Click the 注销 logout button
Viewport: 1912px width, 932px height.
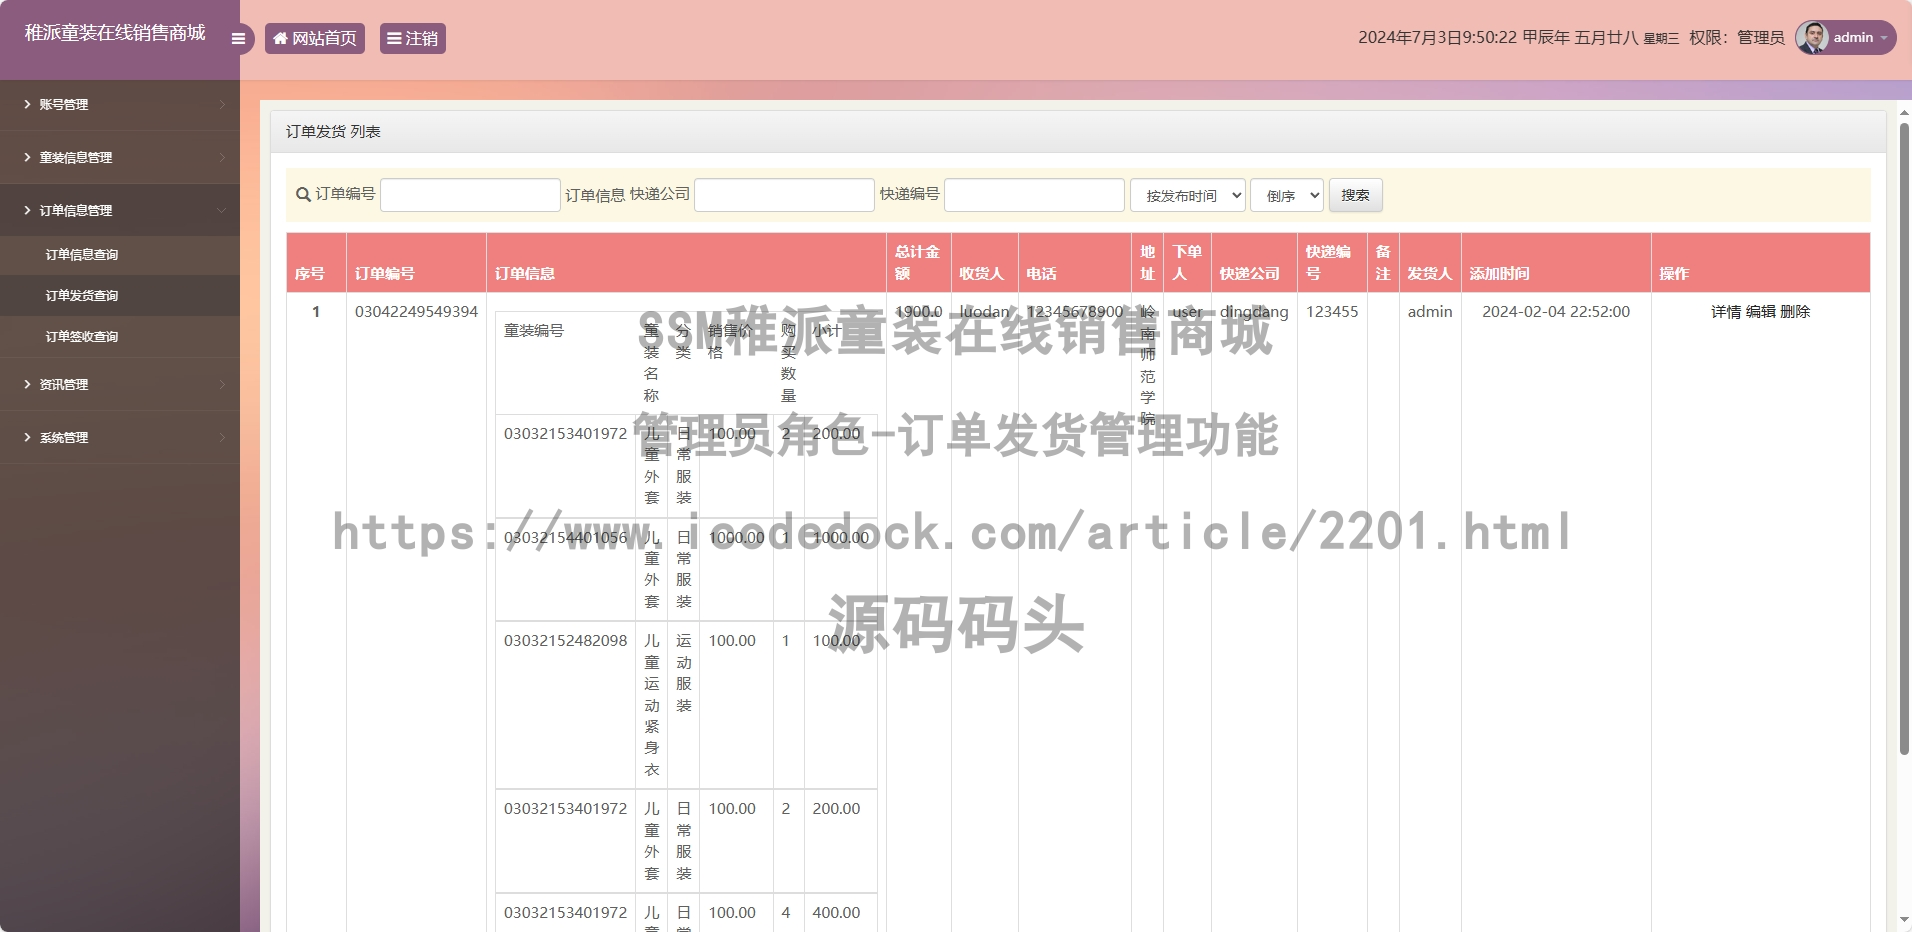(x=412, y=38)
